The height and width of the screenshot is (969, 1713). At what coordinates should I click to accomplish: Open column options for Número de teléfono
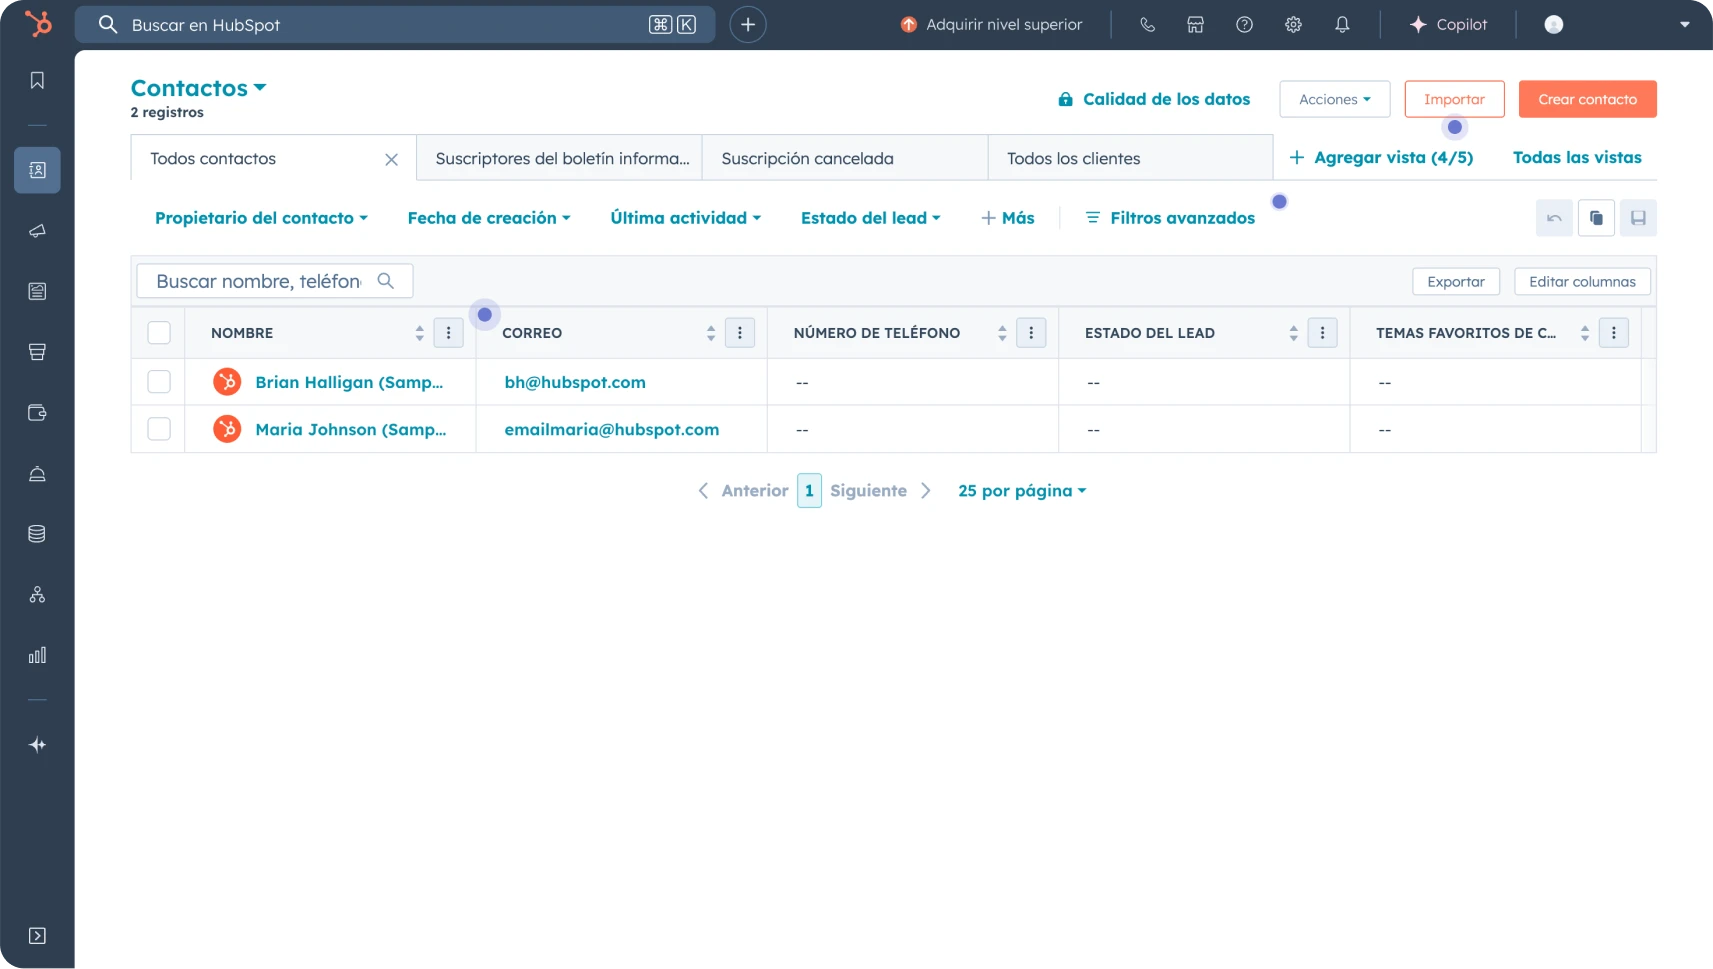click(1031, 333)
